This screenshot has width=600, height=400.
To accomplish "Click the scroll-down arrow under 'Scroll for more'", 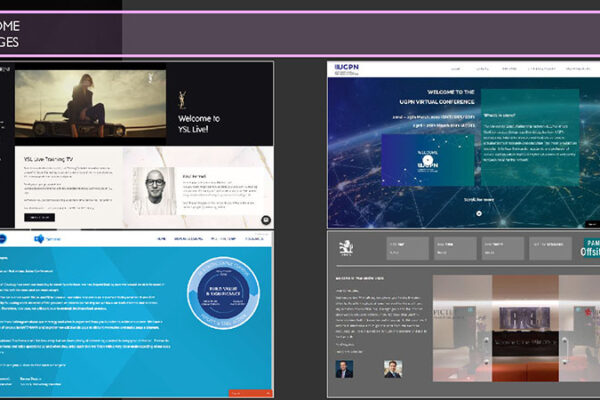I will pos(479,213).
